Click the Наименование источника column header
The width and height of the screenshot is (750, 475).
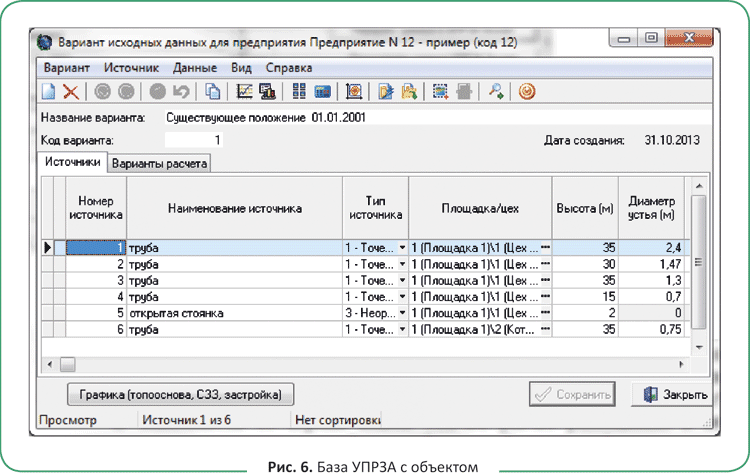(x=234, y=208)
